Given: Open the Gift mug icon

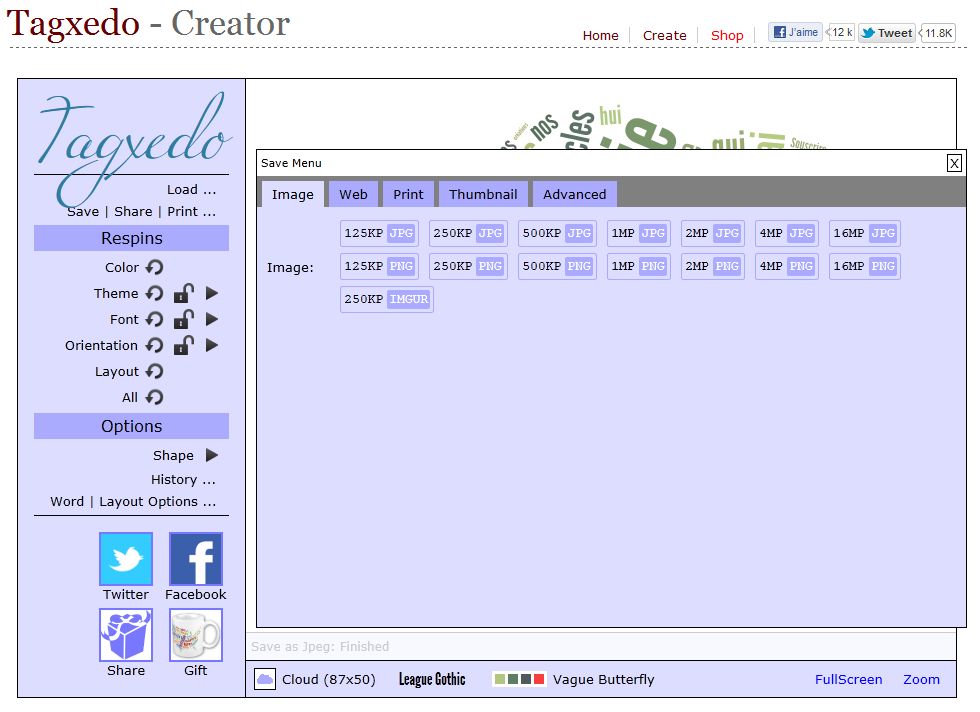Looking at the screenshot, I should click(x=196, y=635).
